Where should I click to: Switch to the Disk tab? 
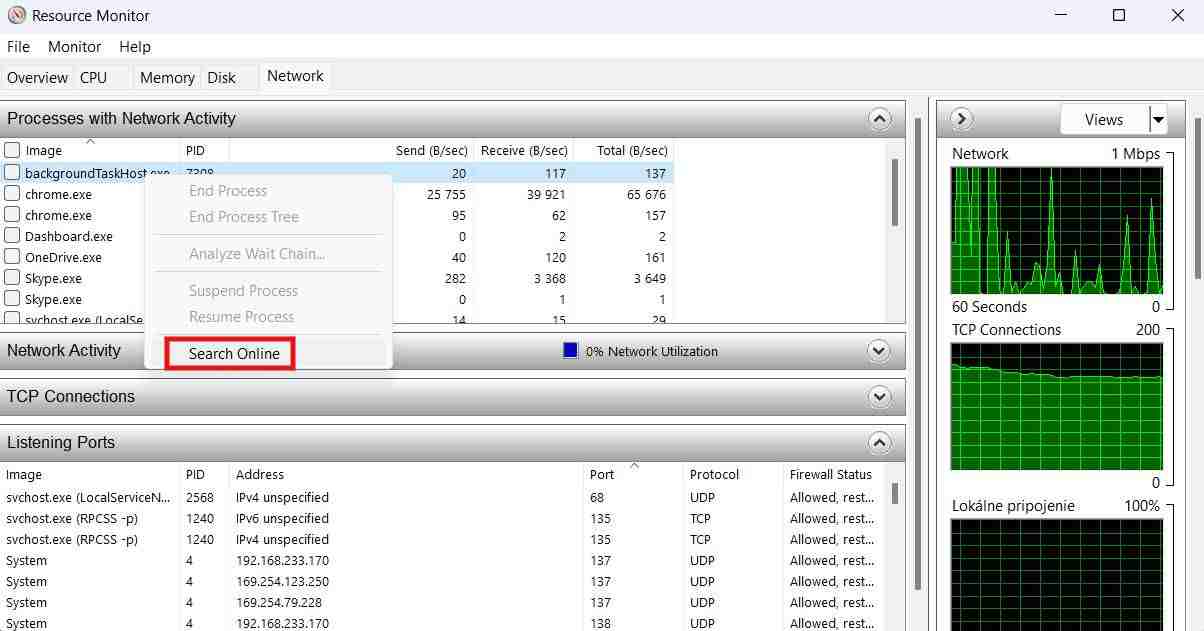(222, 78)
